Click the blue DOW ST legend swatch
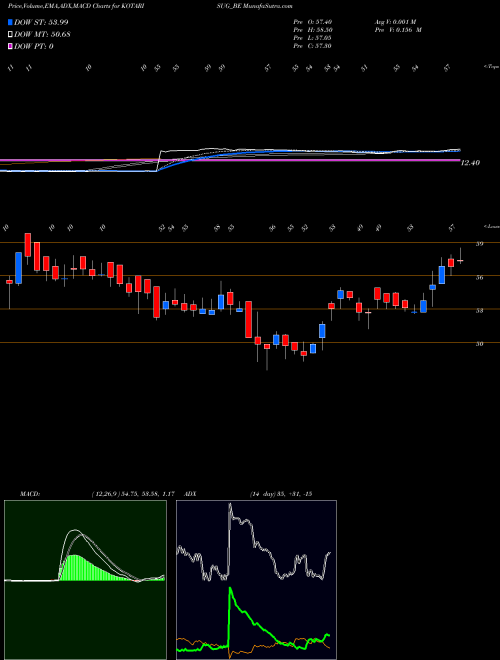The width and height of the screenshot is (500, 660). point(11,22)
